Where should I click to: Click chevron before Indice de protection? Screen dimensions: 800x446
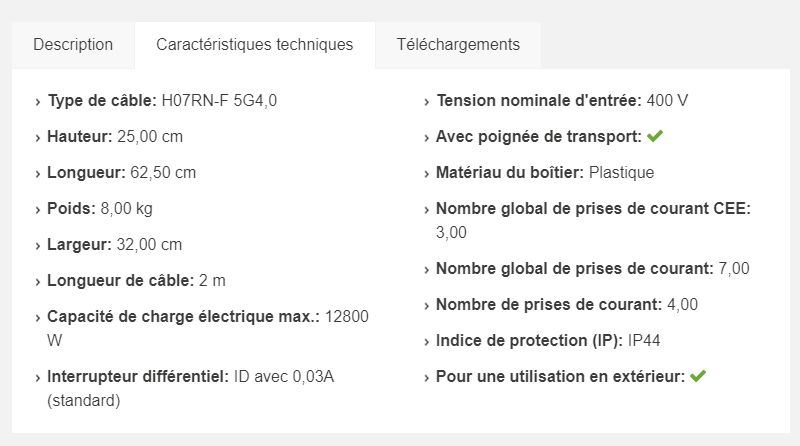tap(427, 341)
